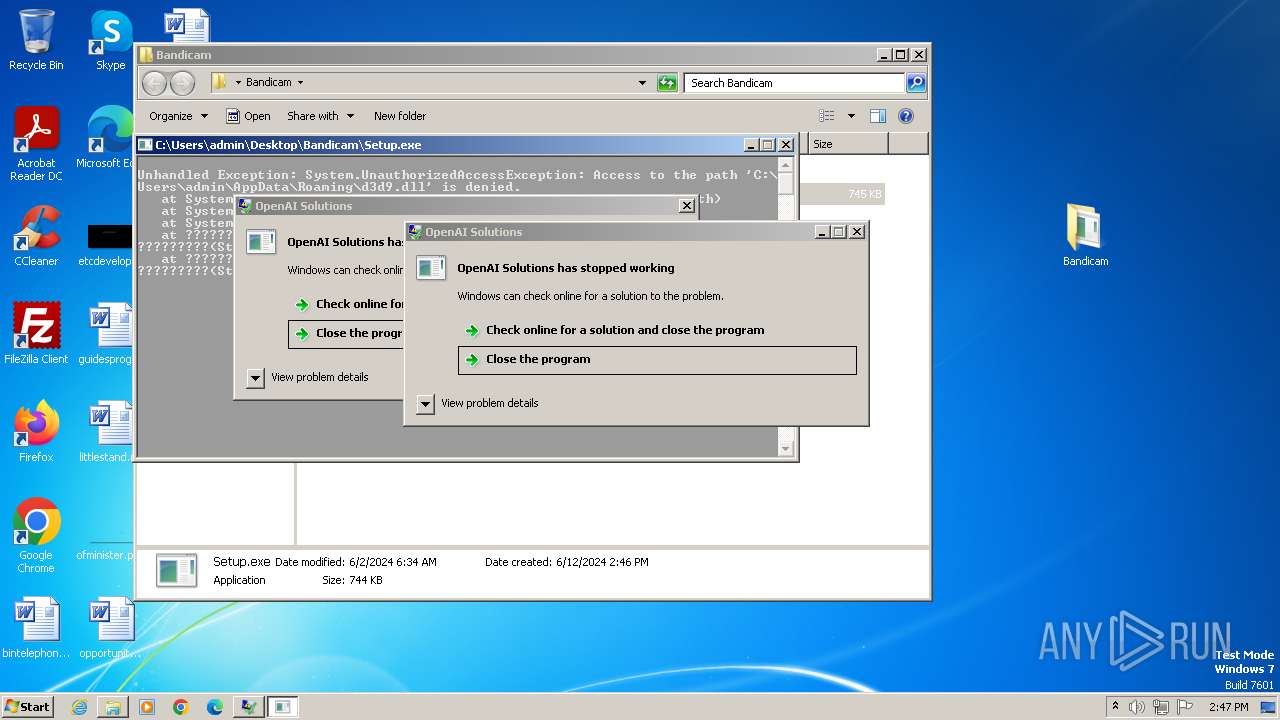Open the views options dropdown arrow
The width and height of the screenshot is (1280, 720).
click(851, 116)
